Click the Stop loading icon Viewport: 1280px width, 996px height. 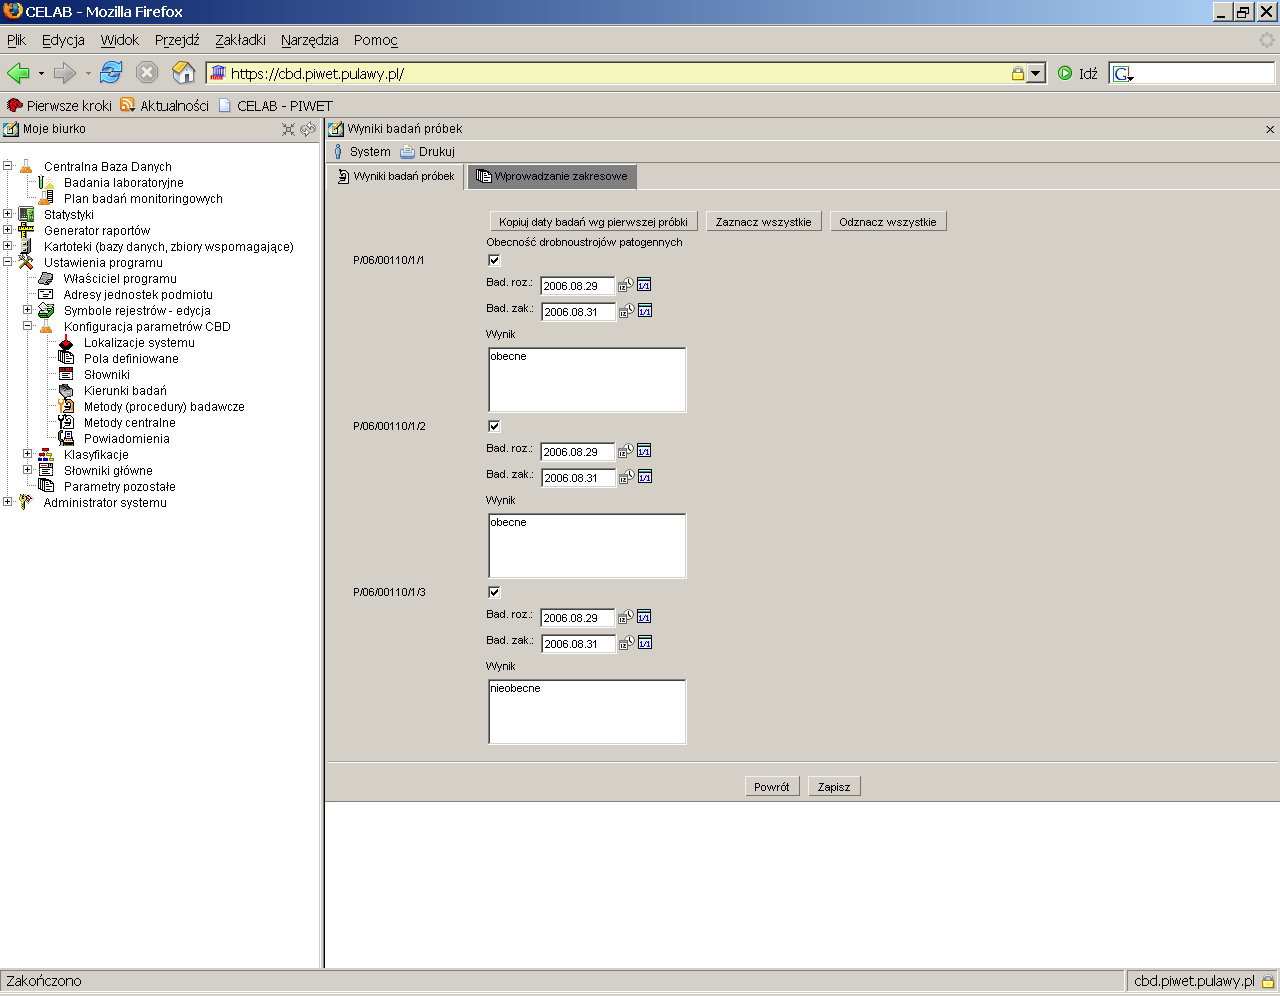click(x=147, y=73)
